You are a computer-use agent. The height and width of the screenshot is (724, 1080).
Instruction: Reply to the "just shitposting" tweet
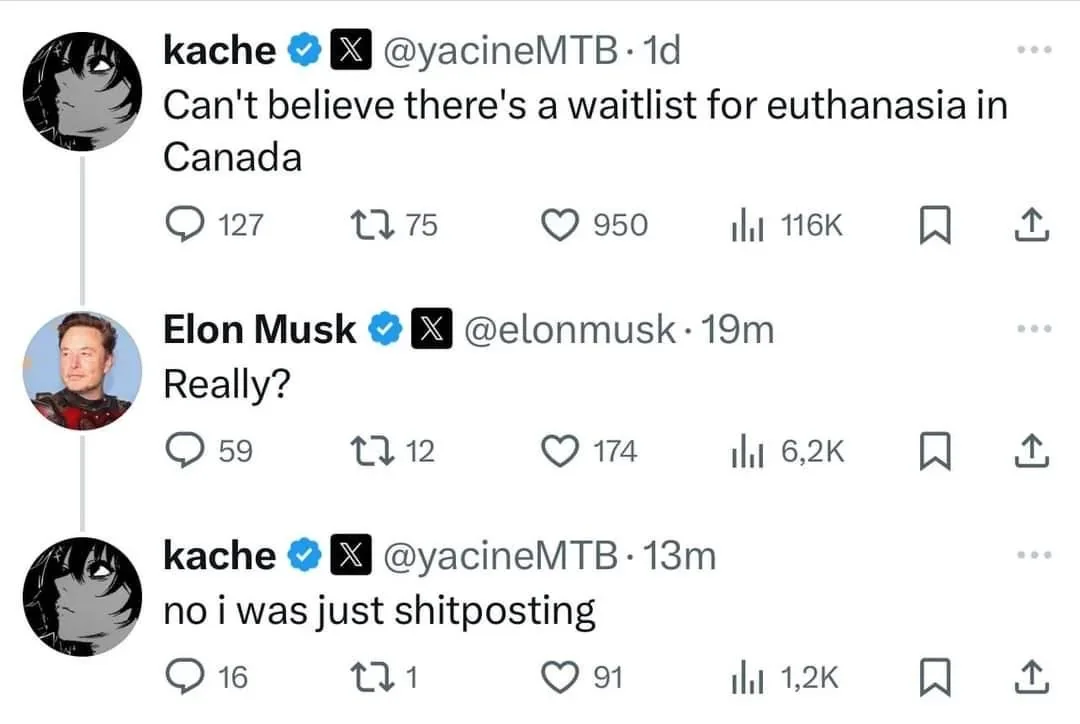[185, 678]
